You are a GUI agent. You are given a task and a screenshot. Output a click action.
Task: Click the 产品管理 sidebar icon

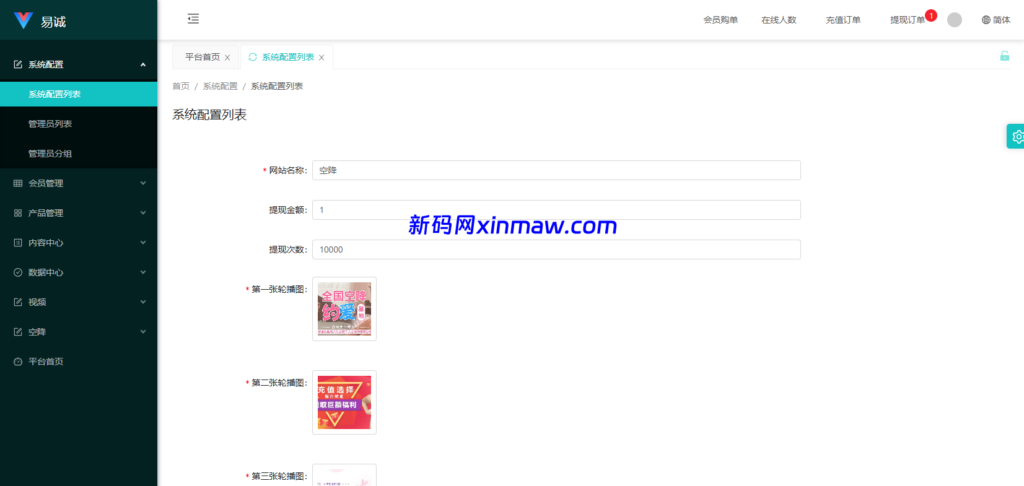18,213
